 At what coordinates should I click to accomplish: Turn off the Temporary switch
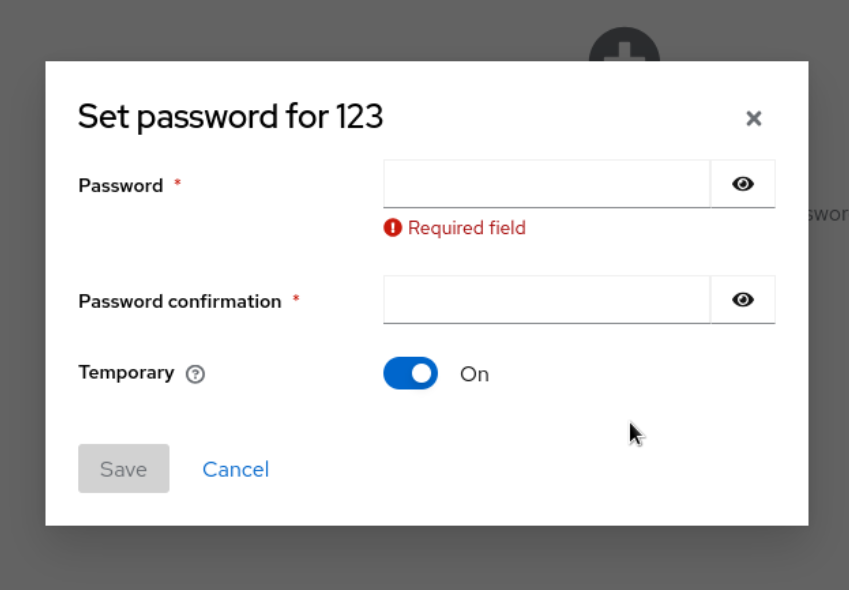tap(410, 373)
